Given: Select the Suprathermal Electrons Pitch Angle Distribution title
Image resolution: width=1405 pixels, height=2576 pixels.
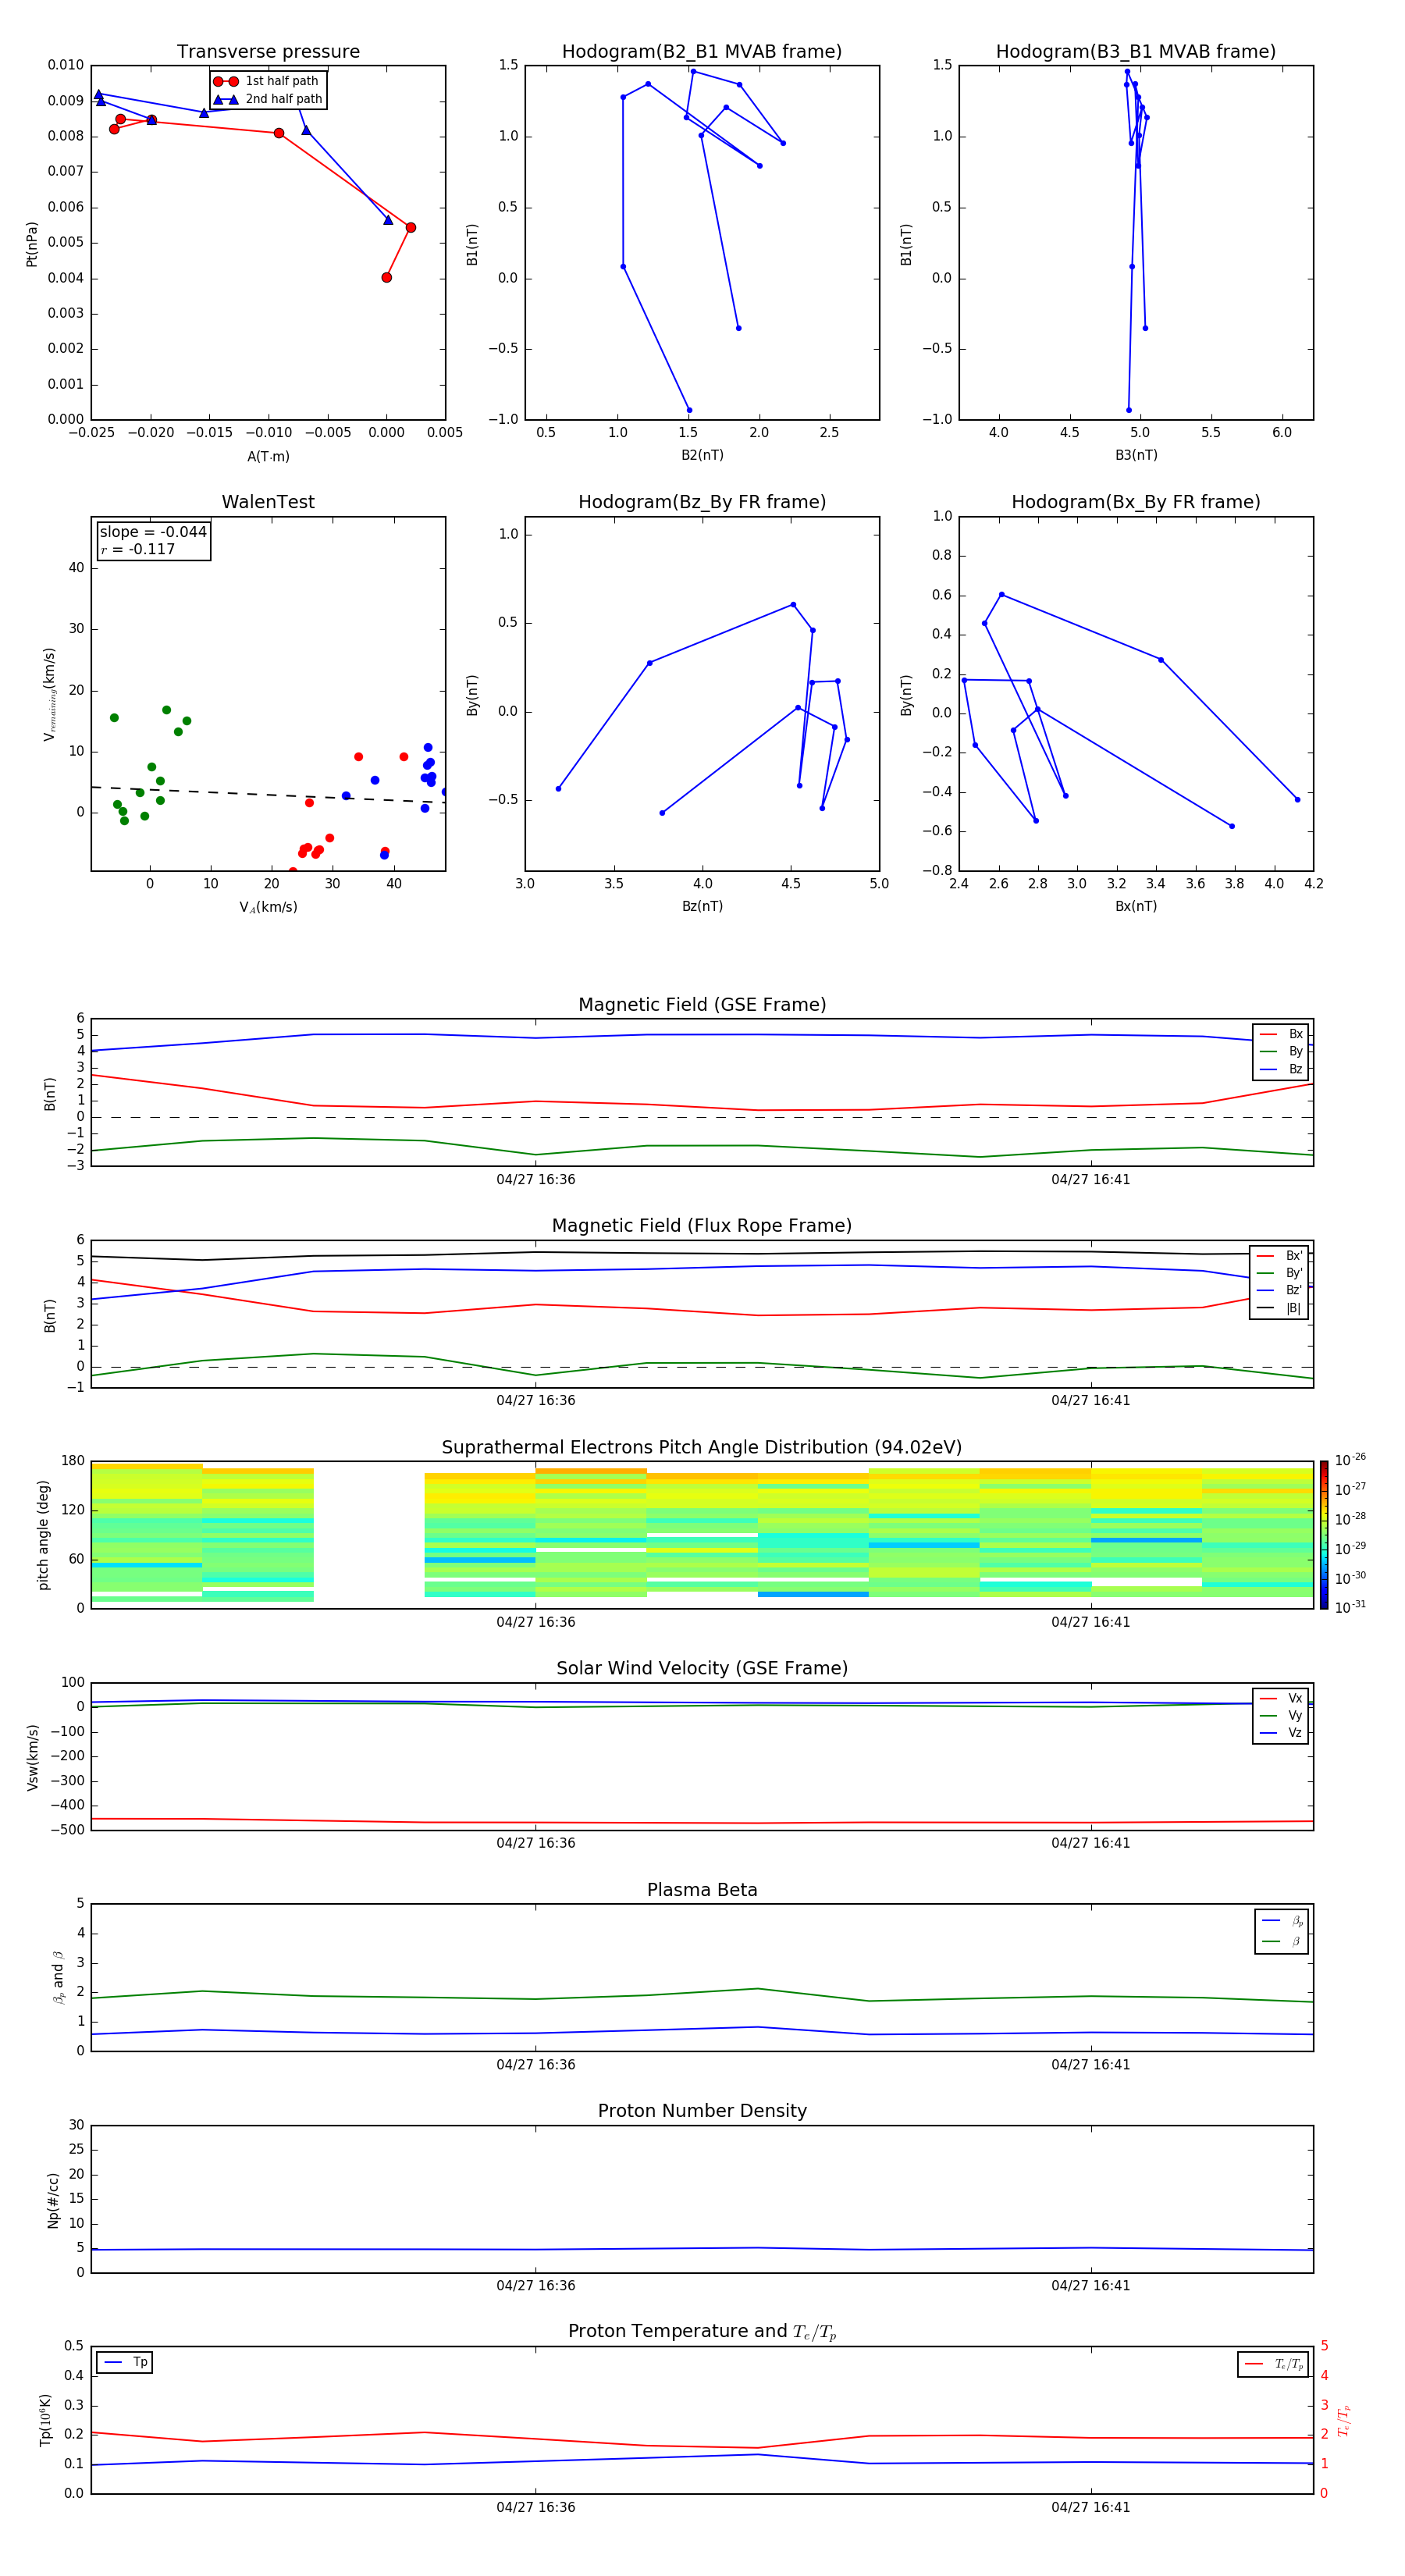Looking at the screenshot, I should pyautogui.click(x=702, y=1448).
